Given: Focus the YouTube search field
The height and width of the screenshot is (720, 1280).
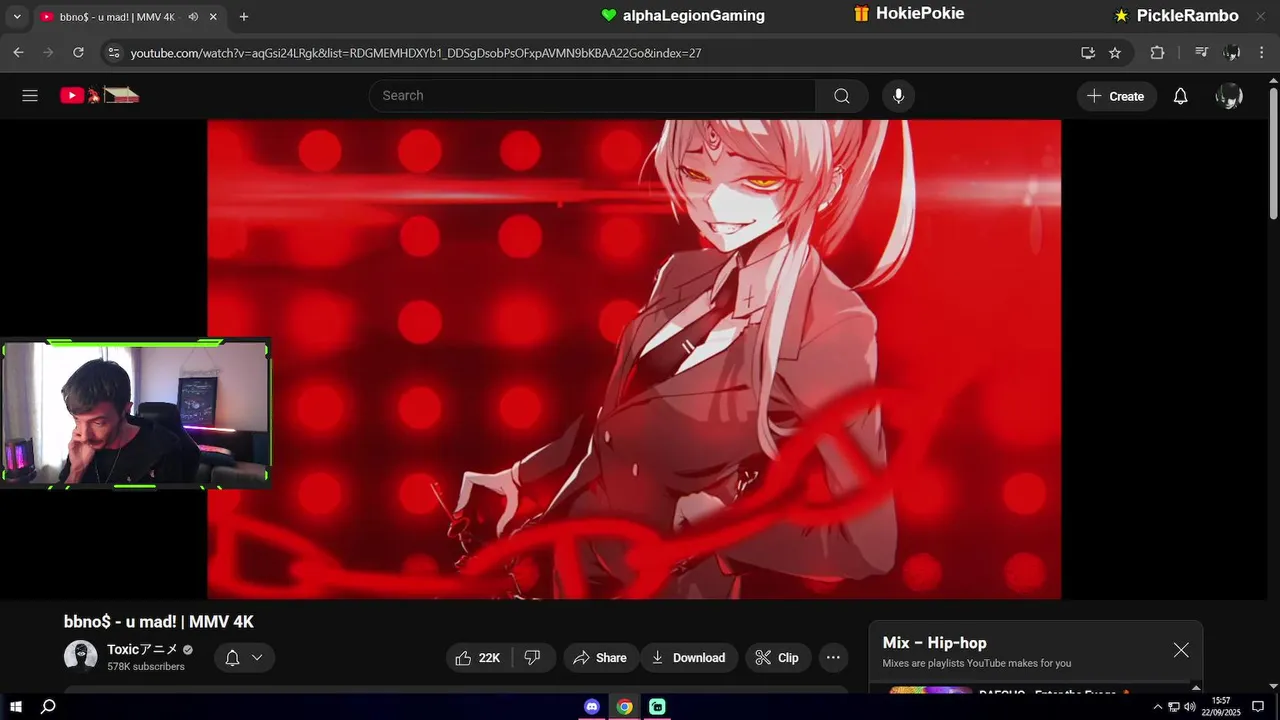Looking at the screenshot, I should coord(592,96).
